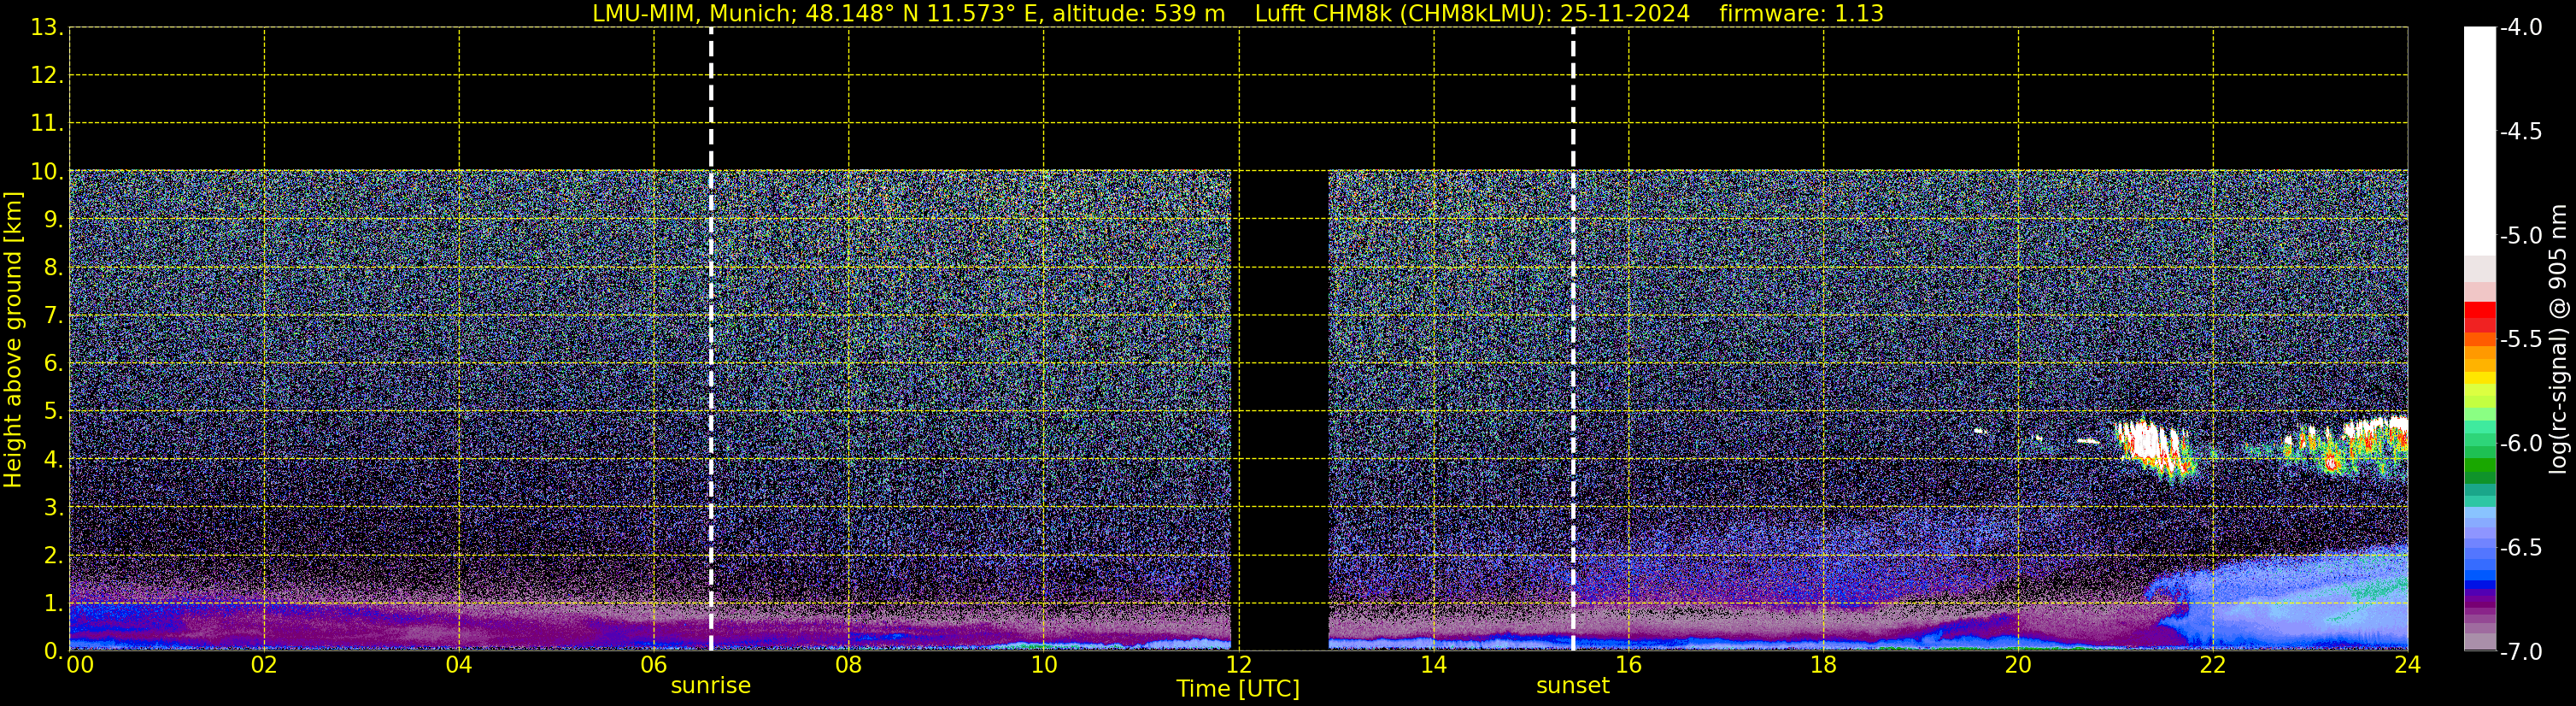
Task: Click the colorbar tick '-5.5'
Action: 2520,340
